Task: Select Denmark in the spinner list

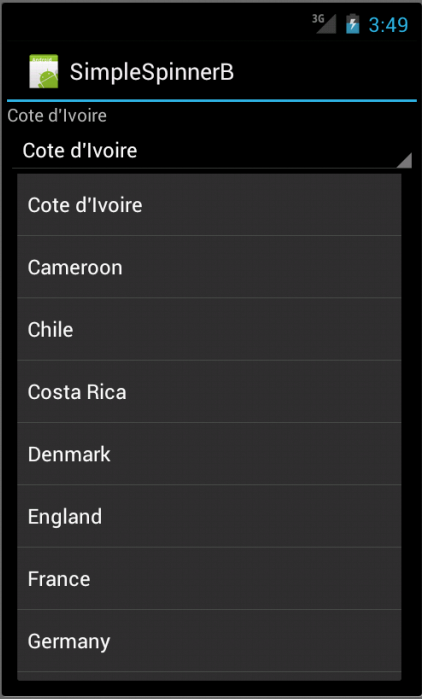Action: [x=209, y=454]
